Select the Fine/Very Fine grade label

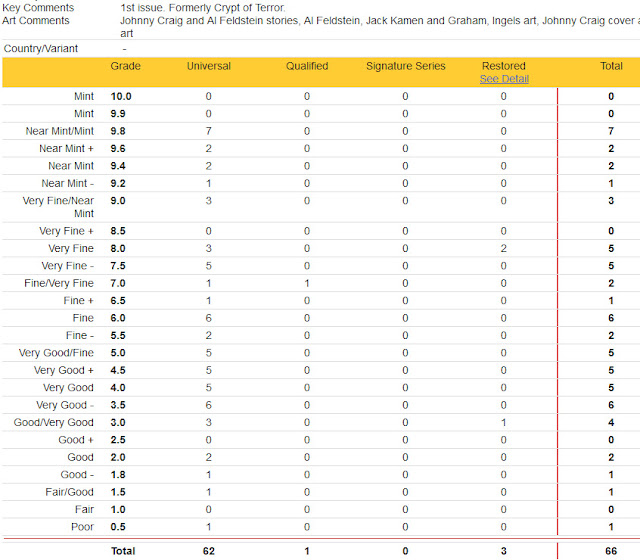[x=59, y=283]
